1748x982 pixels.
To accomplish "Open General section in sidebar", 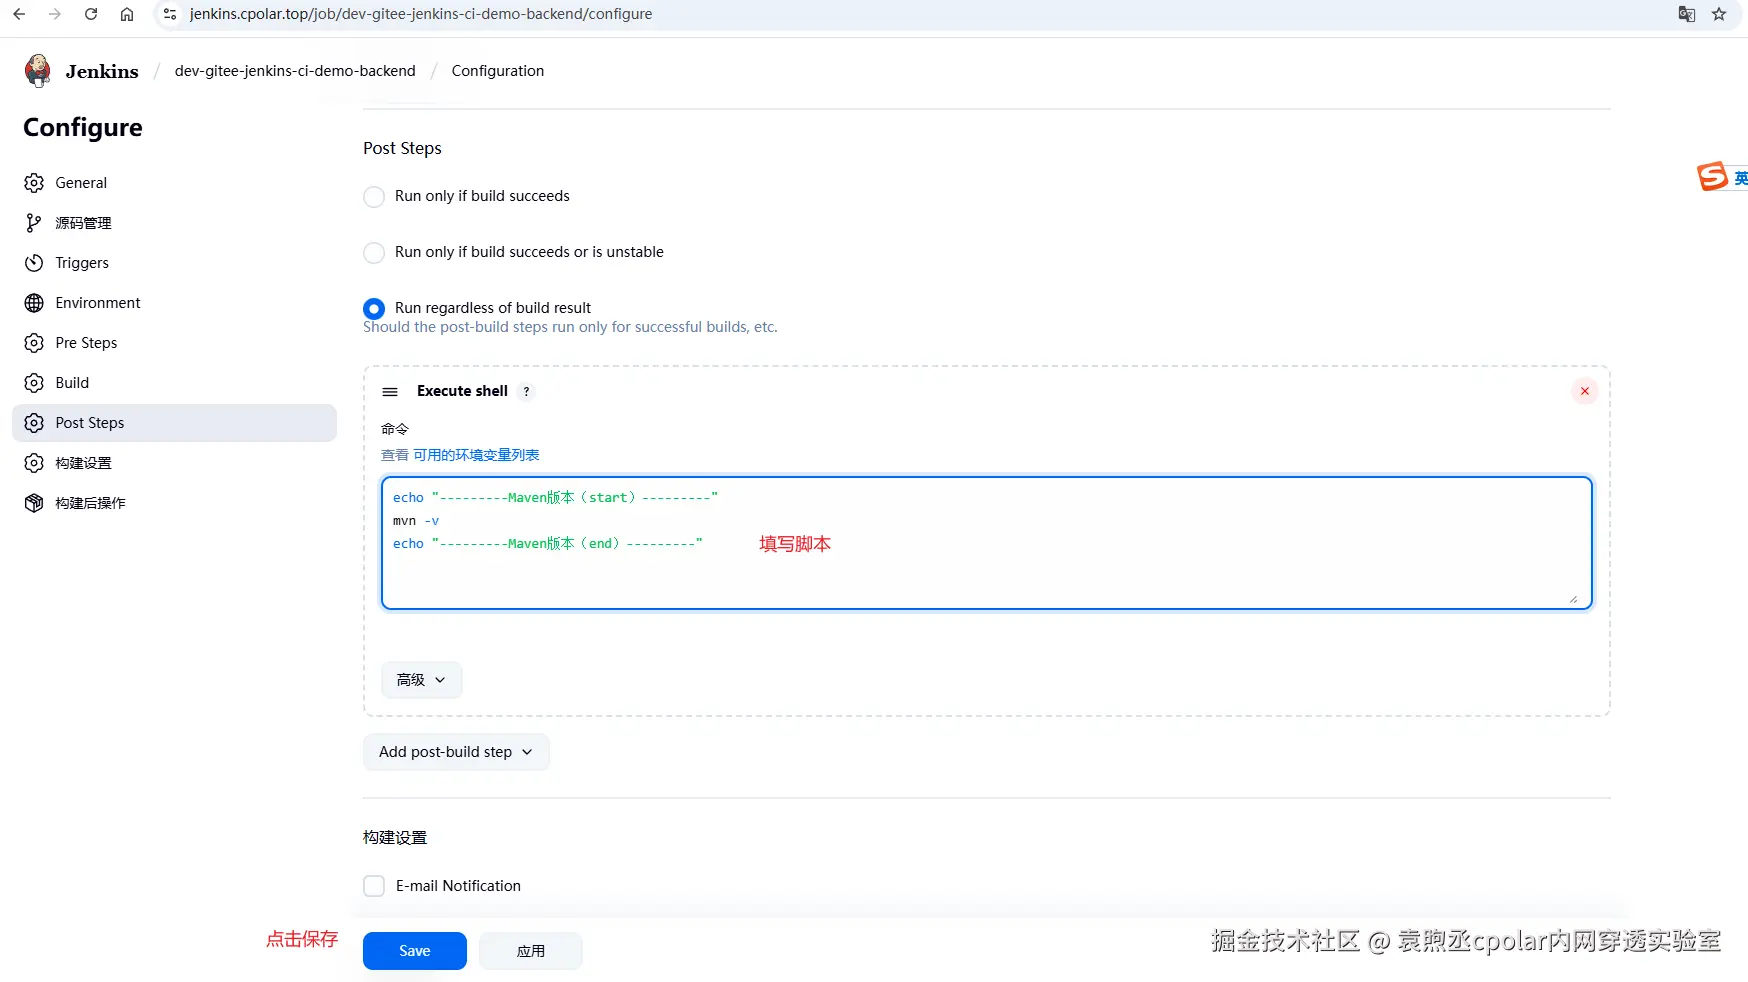I will click(x=174, y=183).
